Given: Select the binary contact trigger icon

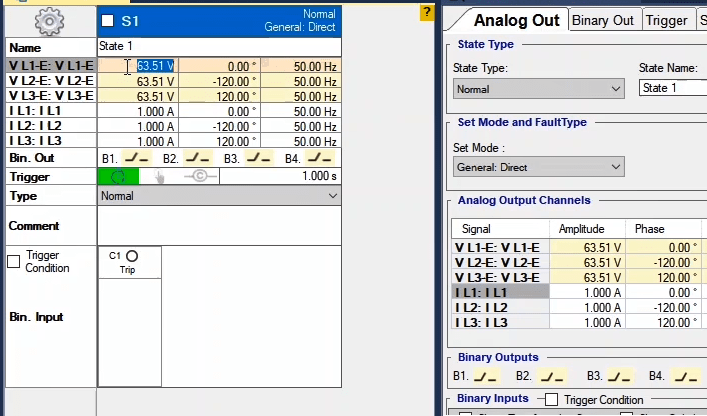Looking at the screenshot, I should [198, 176].
